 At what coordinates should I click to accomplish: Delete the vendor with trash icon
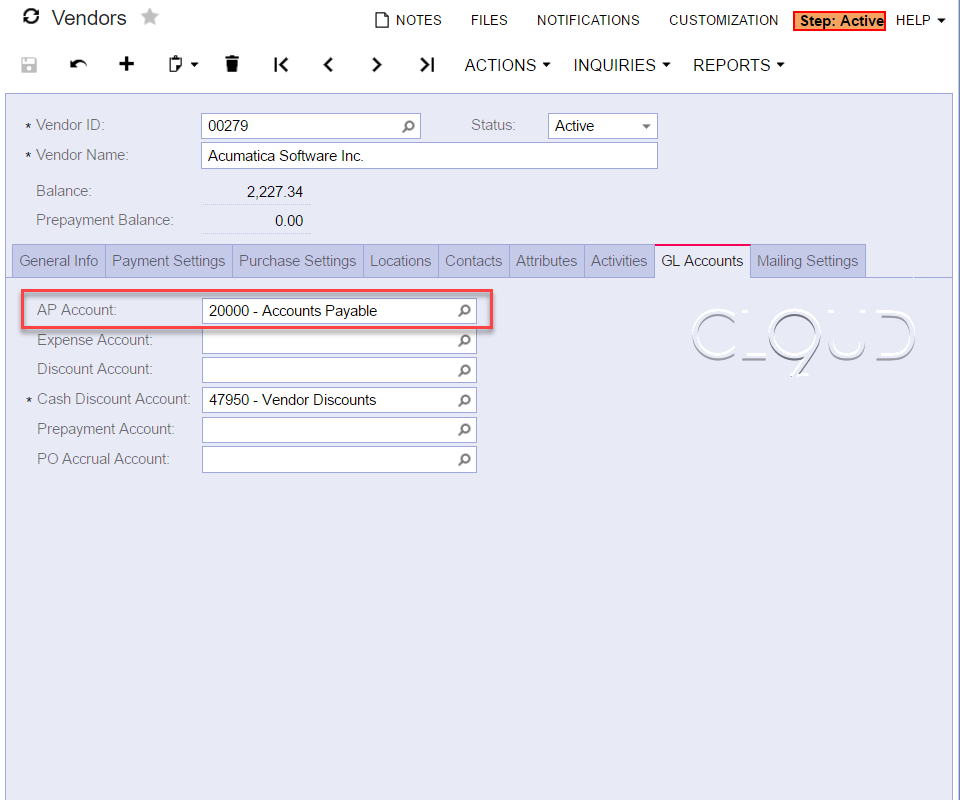(231, 64)
